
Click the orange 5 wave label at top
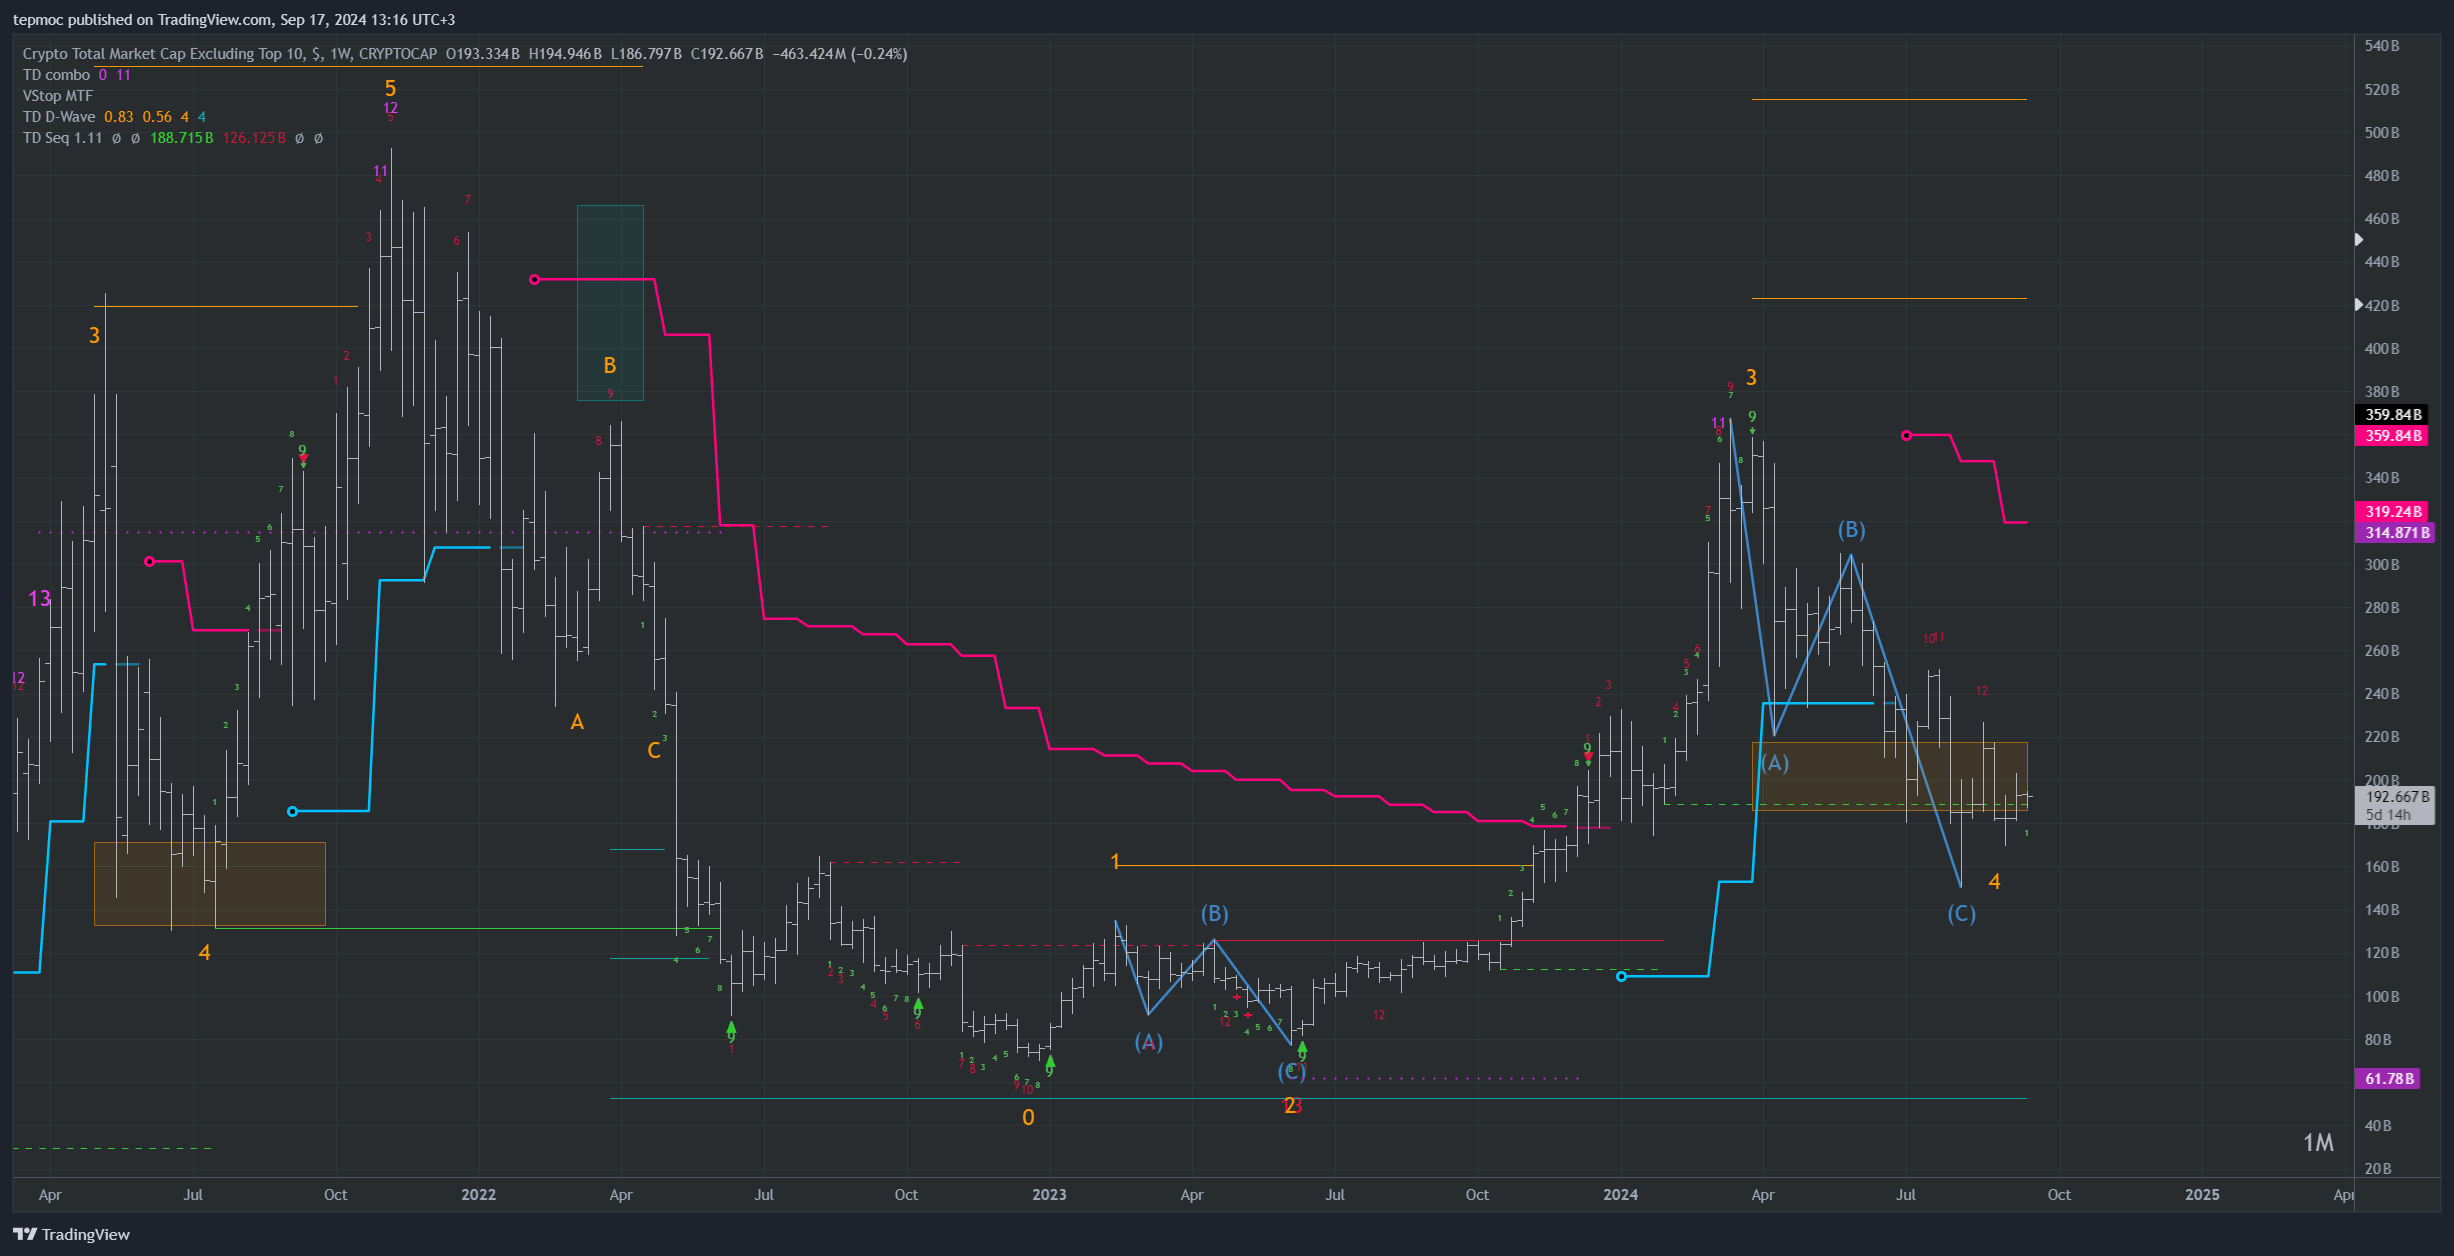[390, 88]
